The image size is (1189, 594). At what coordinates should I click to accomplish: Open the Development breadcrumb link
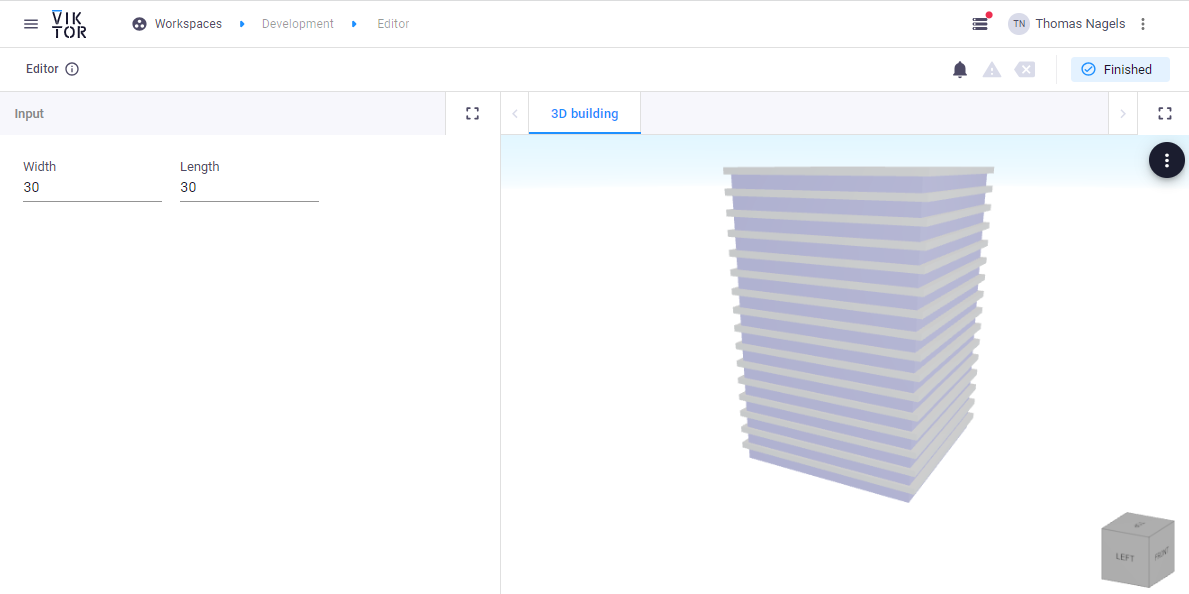pyautogui.click(x=297, y=24)
